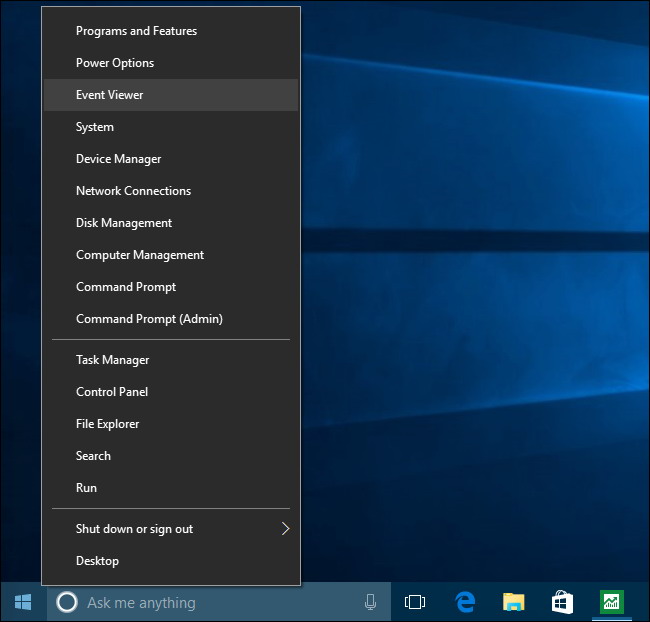
Task: Open File Explorer taskbar icon
Action: (x=514, y=602)
